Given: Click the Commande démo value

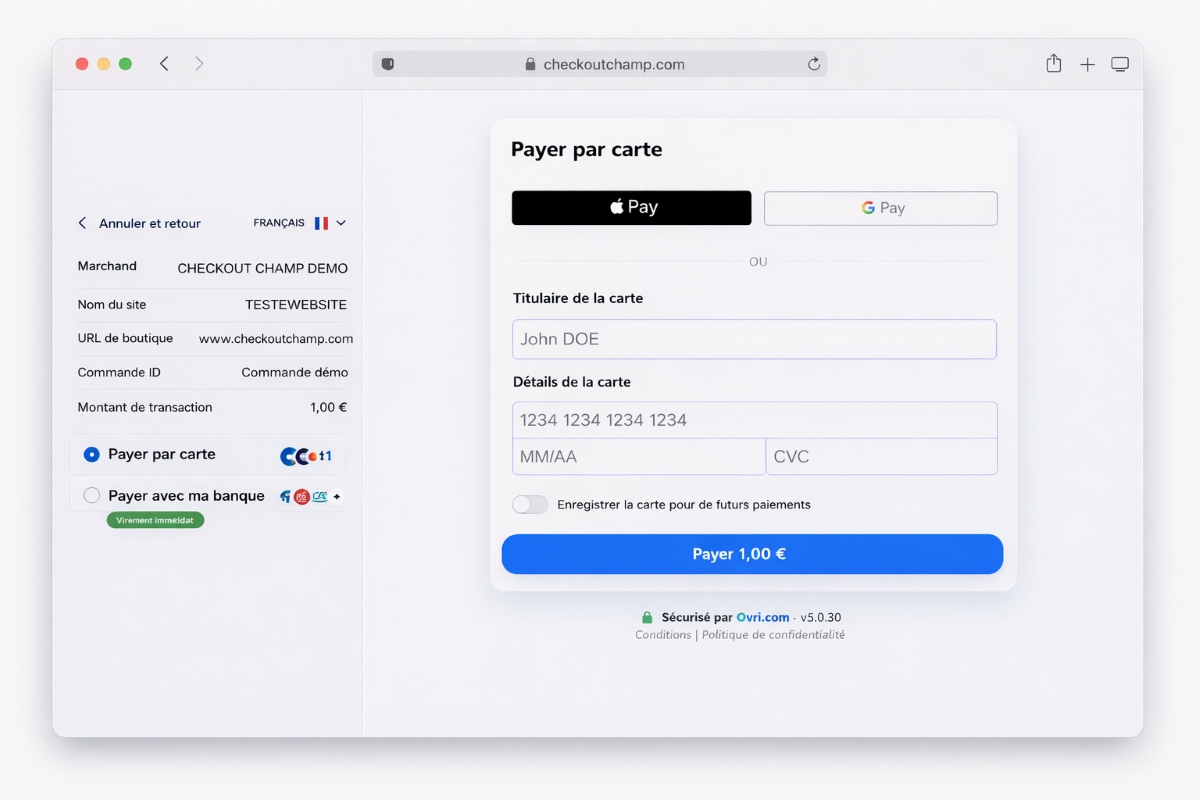Looking at the screenshot, I should [295, 372].
